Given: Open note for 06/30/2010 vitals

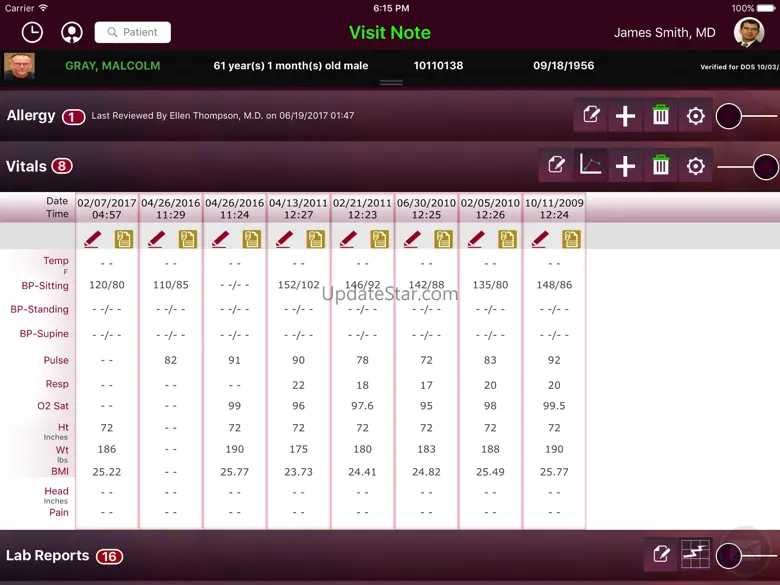Looking at the screenshot, I should pyautogui.click(x=443, y=239).
